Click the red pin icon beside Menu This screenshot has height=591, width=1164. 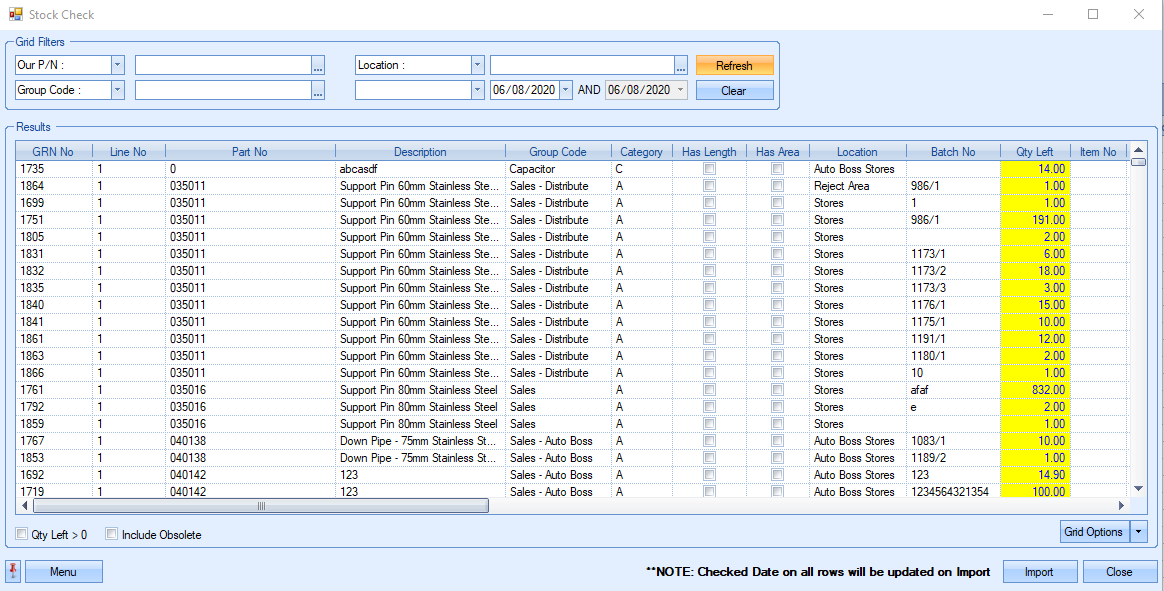(x=13, y=571)
